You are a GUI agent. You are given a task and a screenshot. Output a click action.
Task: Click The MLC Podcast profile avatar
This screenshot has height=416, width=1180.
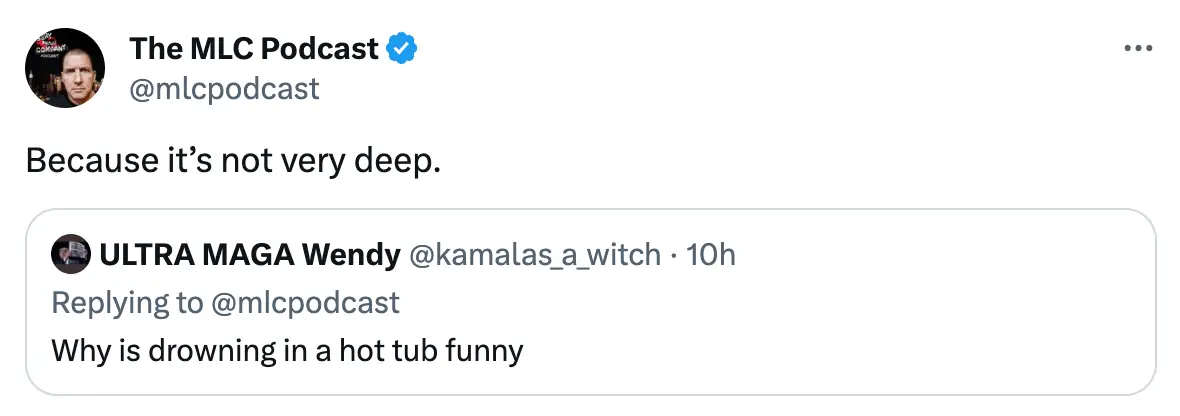coord(65,68)
